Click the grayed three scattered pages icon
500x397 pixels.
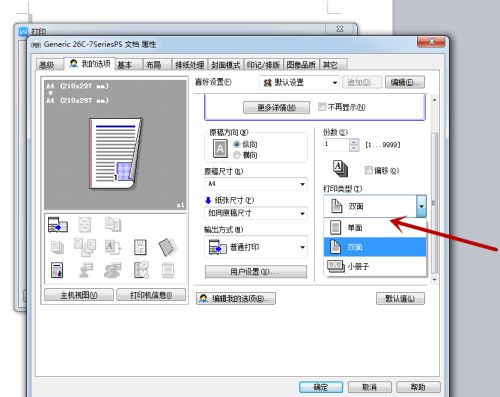(x=85, y=247)
